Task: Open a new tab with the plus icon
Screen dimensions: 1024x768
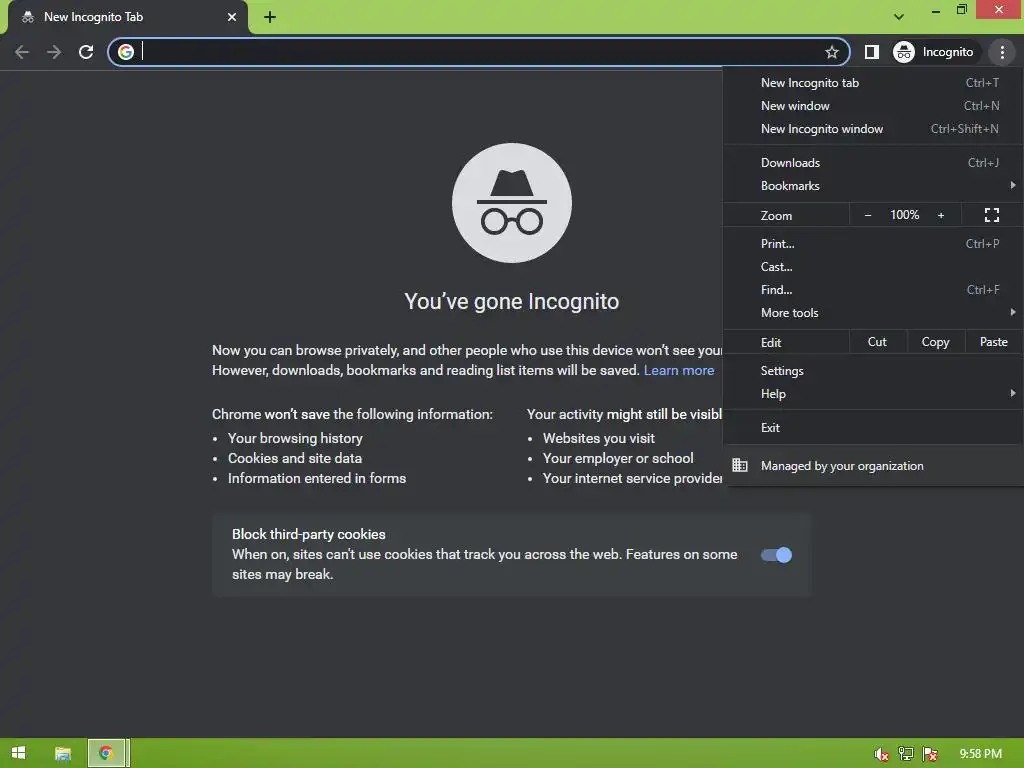Action: [x=270, y=17]
